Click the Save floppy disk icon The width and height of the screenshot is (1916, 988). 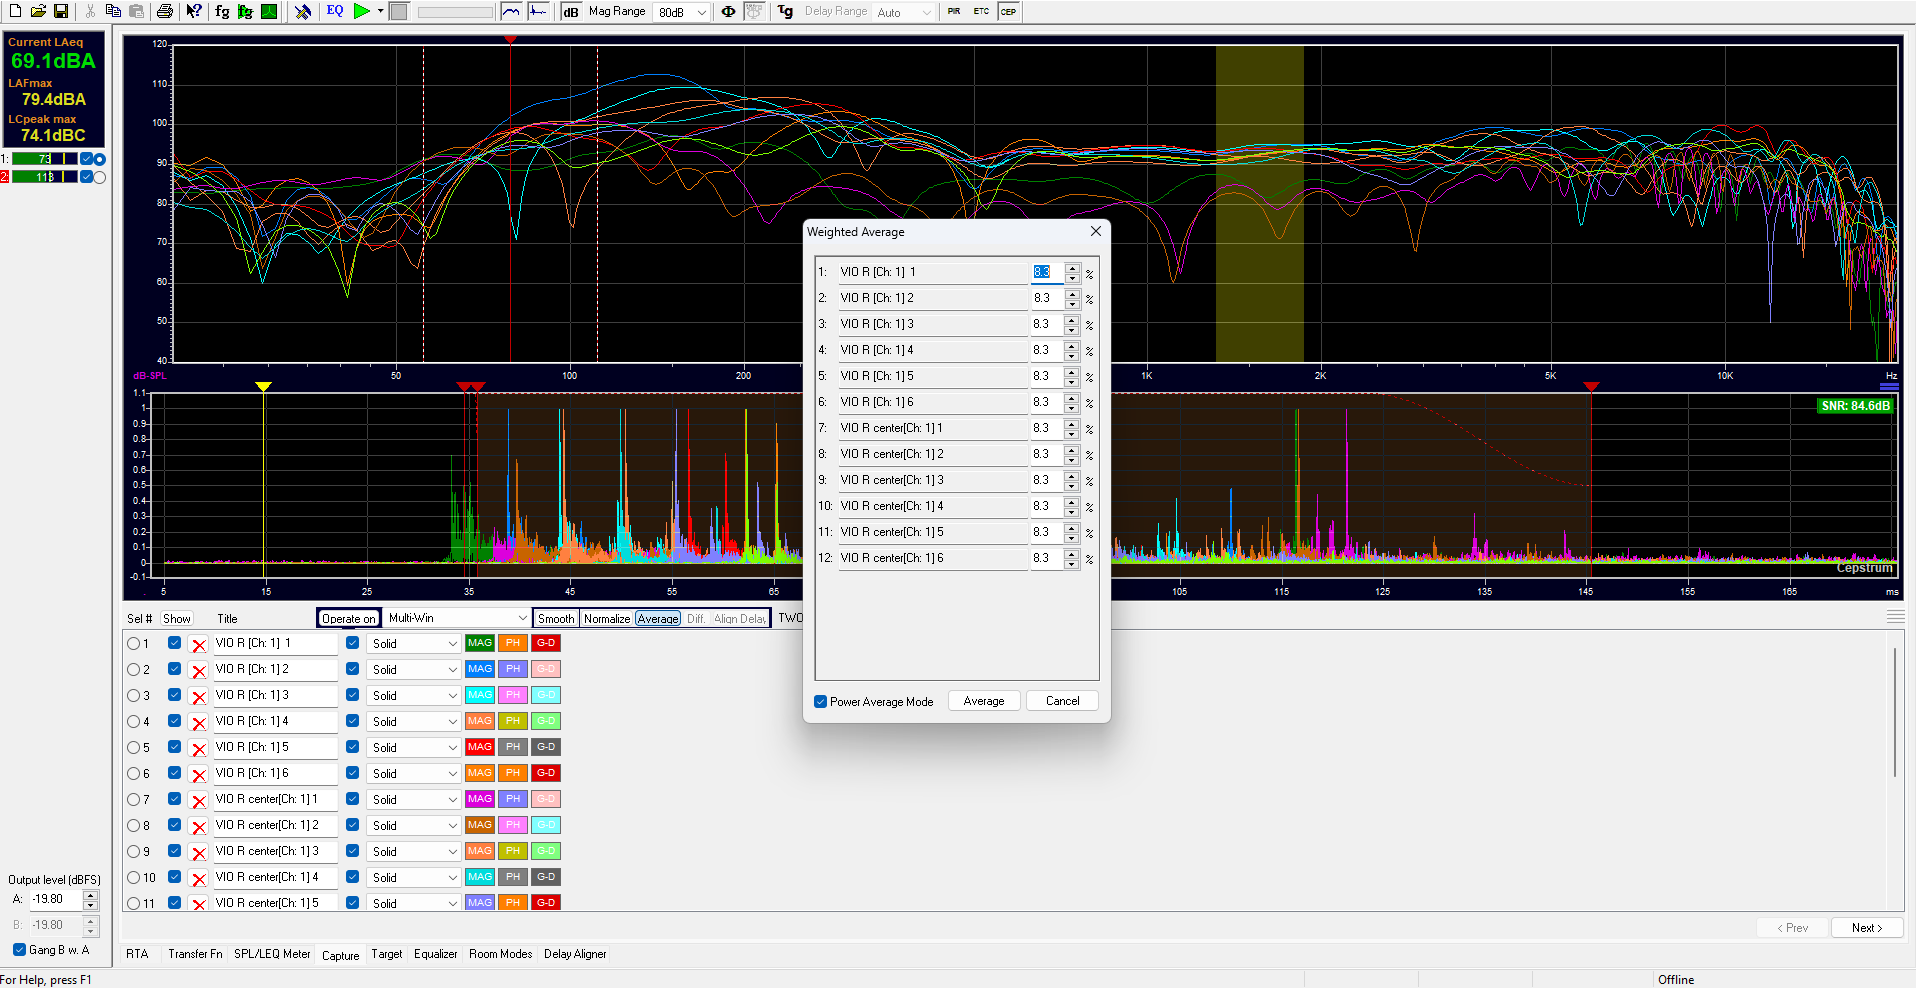pos(61,11)
